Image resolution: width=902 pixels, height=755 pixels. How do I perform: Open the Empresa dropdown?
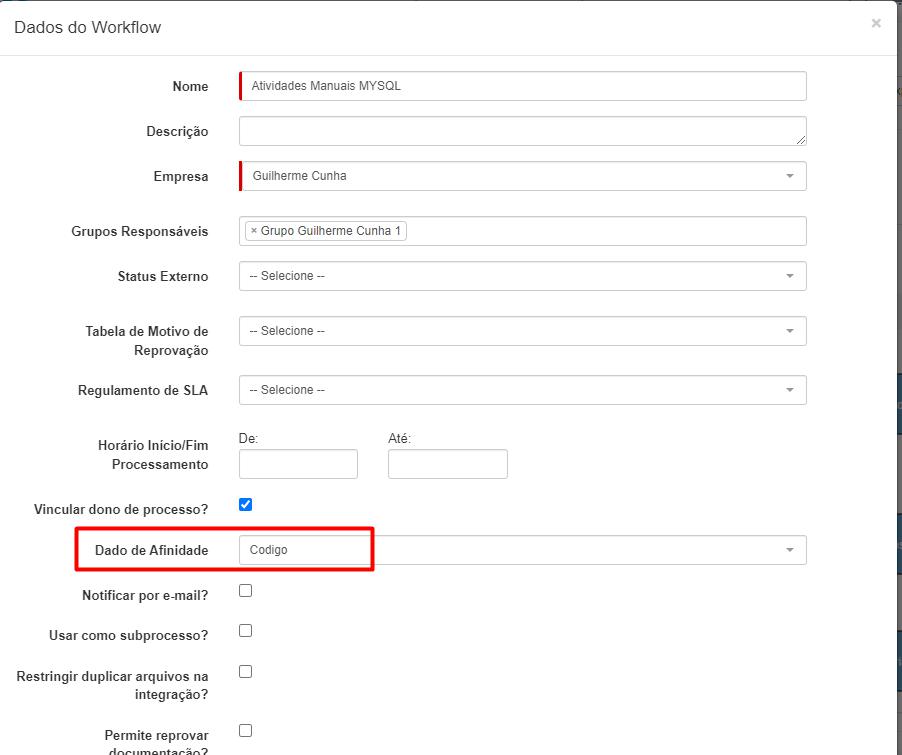522,176
